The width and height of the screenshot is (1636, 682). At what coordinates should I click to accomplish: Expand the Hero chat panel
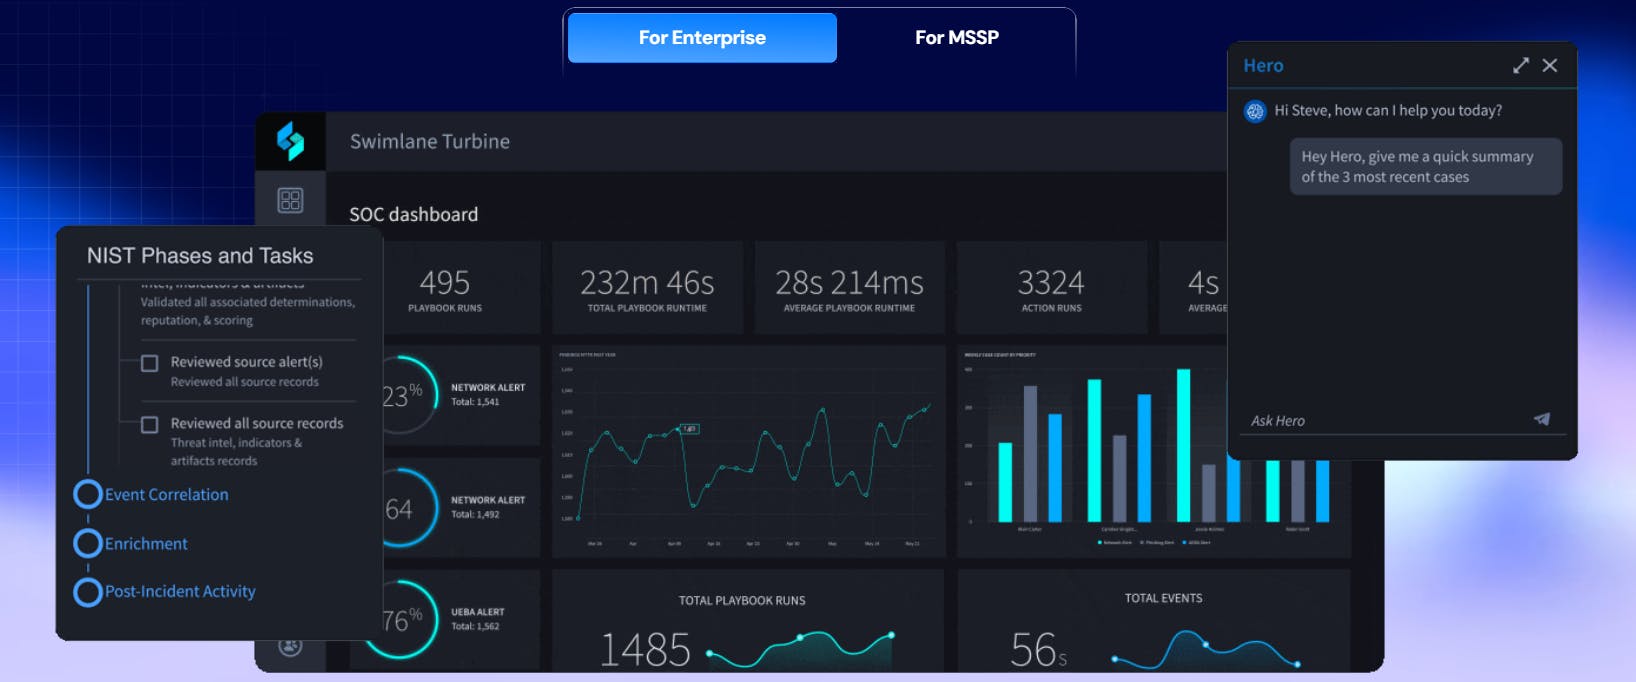(x=1520, y=65)
